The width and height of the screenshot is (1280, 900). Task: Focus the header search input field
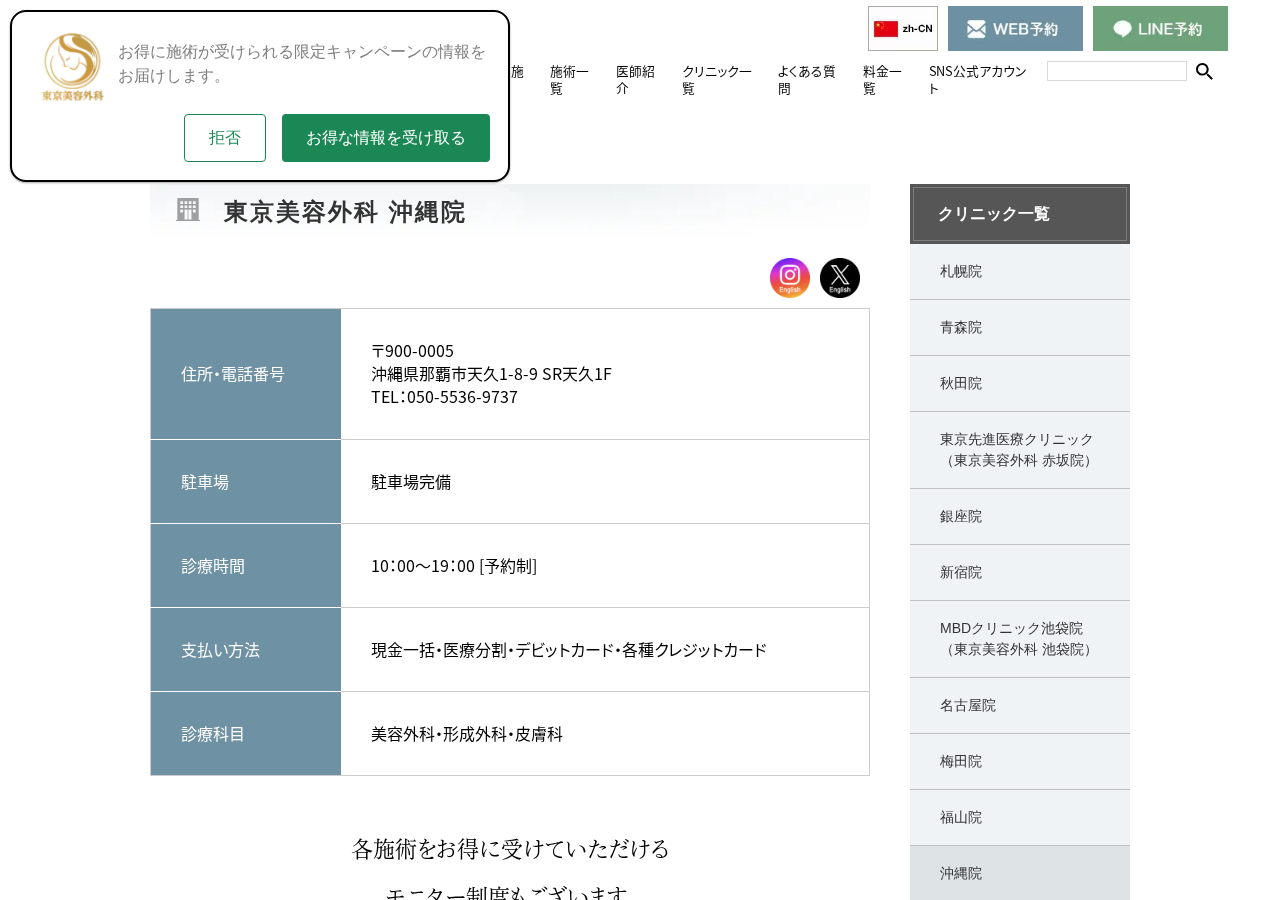click(x=1117, y=71)
